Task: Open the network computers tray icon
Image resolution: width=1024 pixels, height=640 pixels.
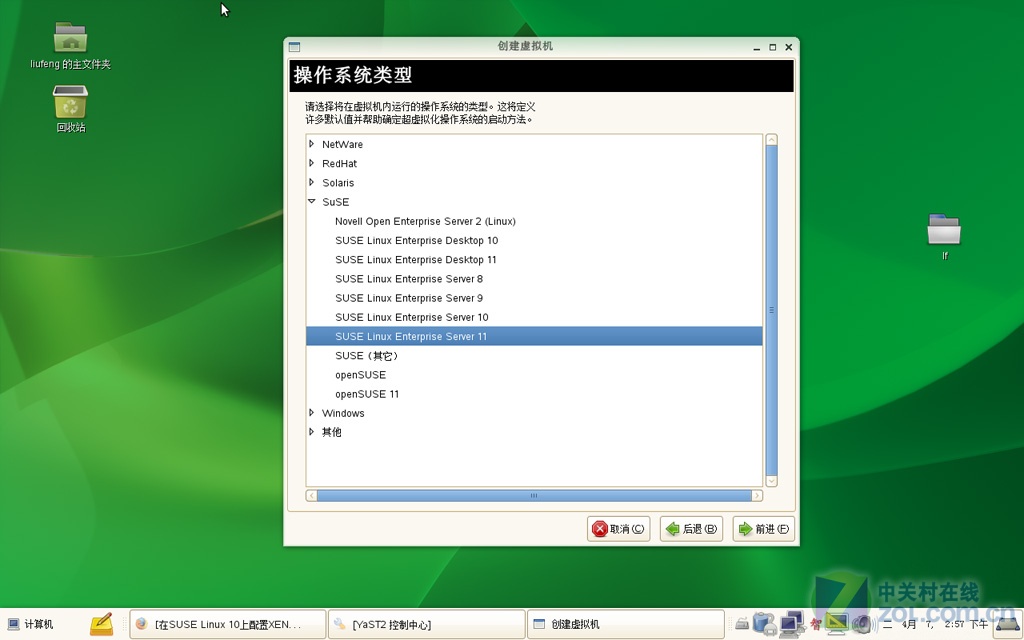Action: (x=792, y=624)
